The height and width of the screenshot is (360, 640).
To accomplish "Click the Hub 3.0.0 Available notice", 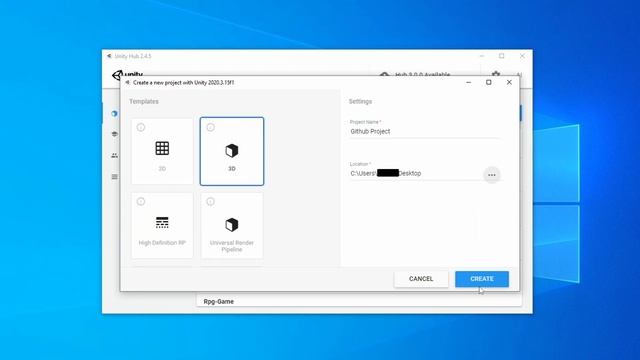I will pyautogui.click(x=415, y=74).
